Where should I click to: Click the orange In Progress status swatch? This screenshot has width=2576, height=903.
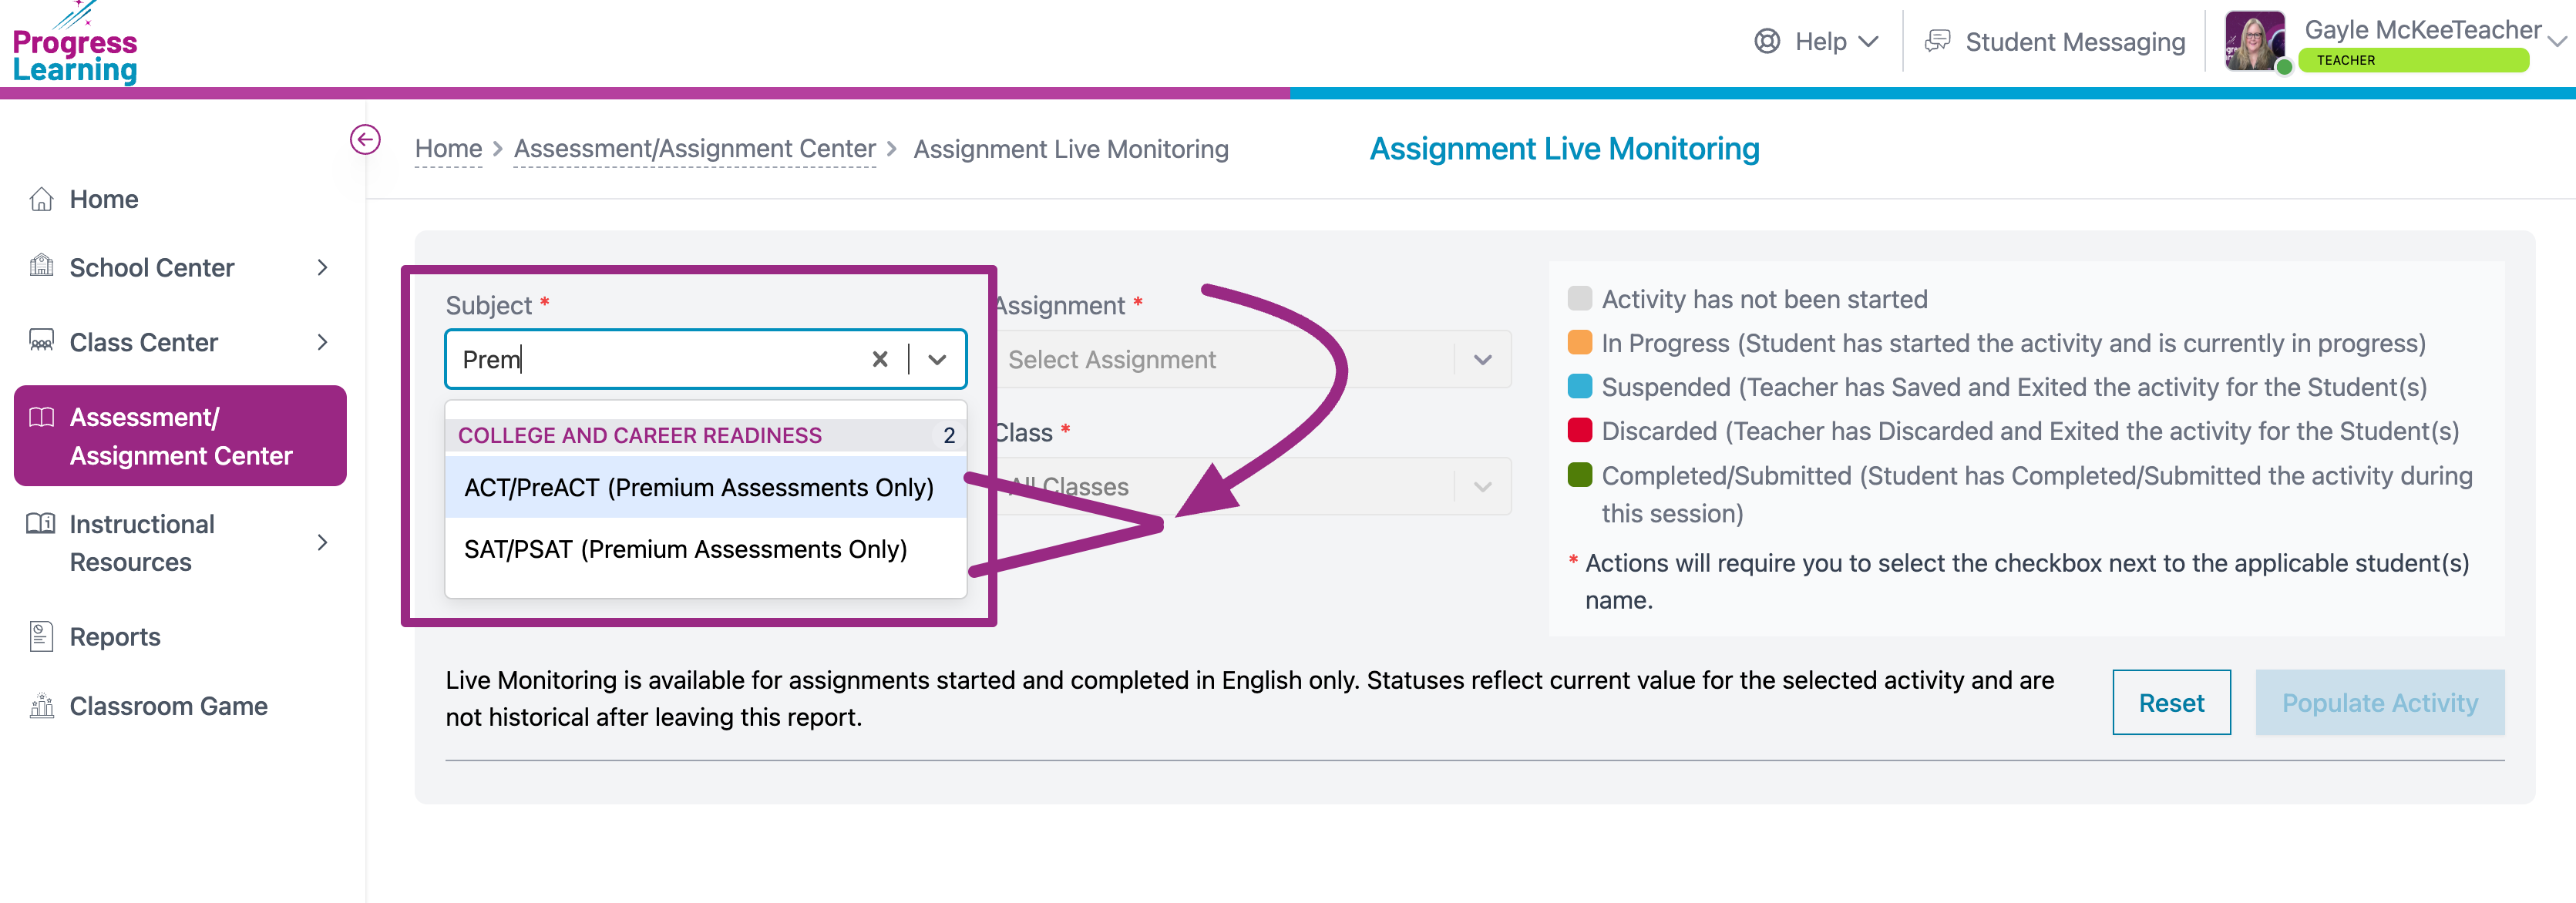pos(1580,342)
